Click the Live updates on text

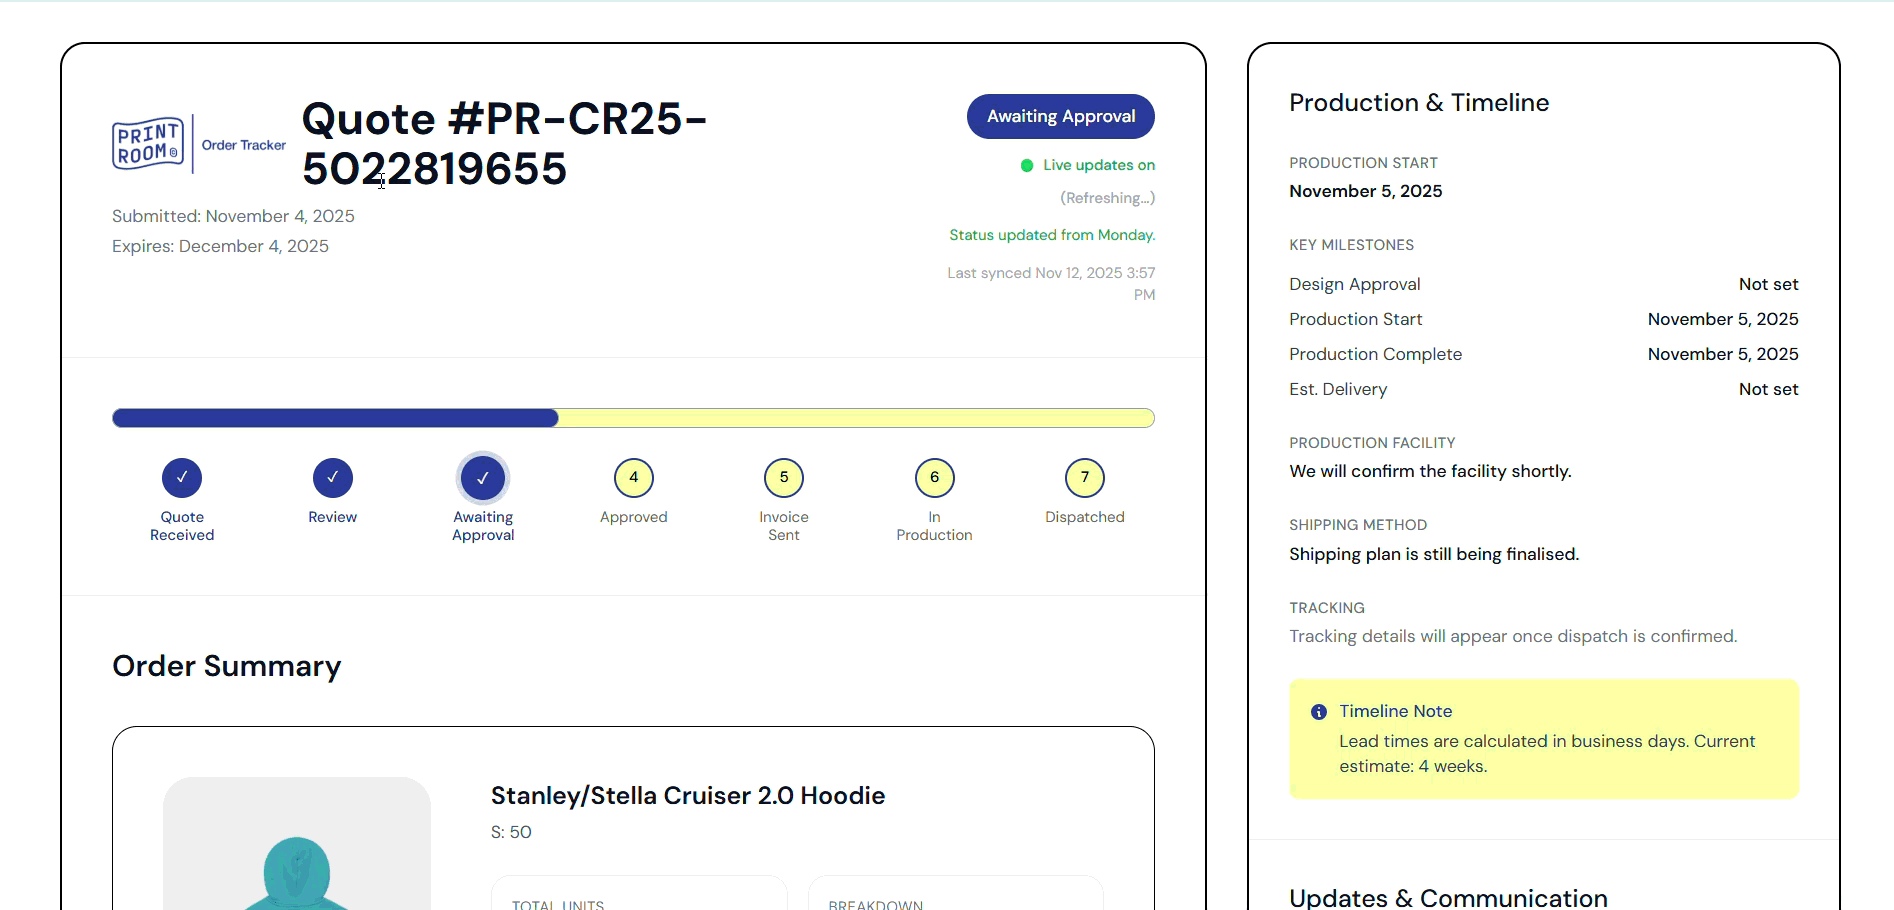point(1099,165)
